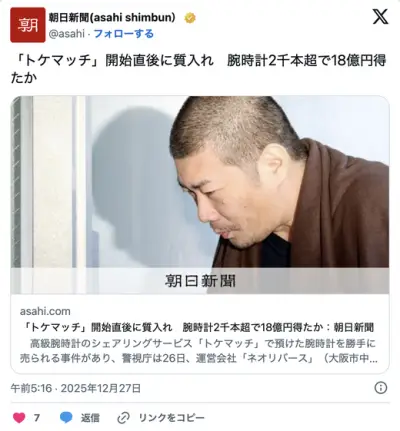Click the Asahi Shimbun red avatar
Viewport: 400px width, 431px height.
coord(28,25)
